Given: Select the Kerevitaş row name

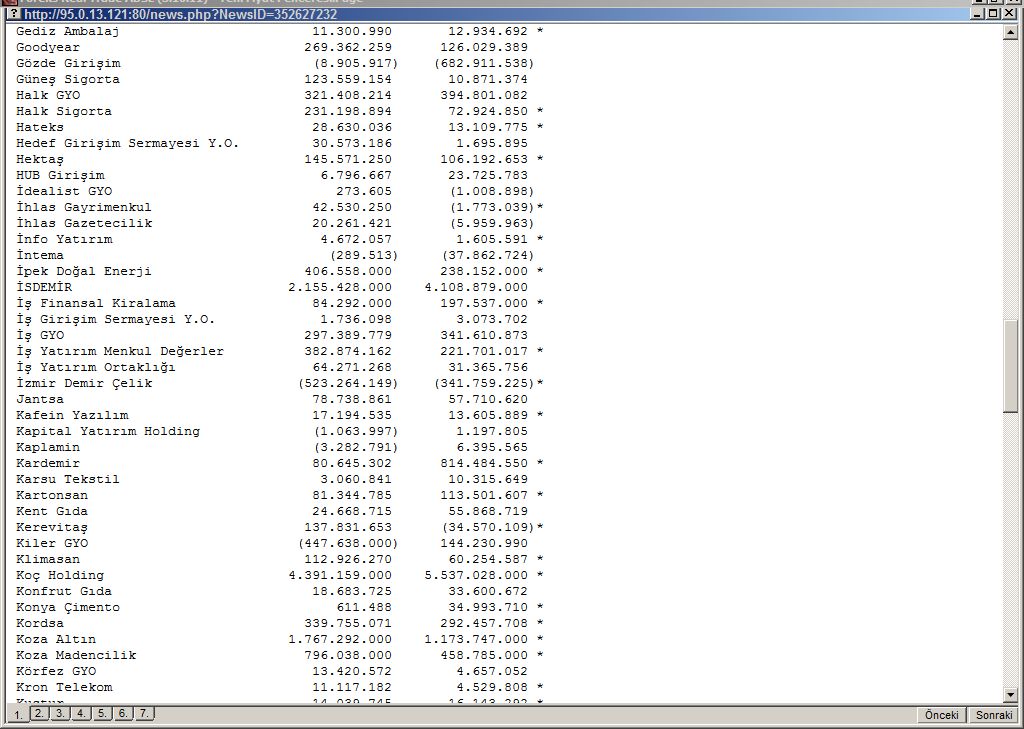Looking at the screenshot, I should (x=52, y=528).
